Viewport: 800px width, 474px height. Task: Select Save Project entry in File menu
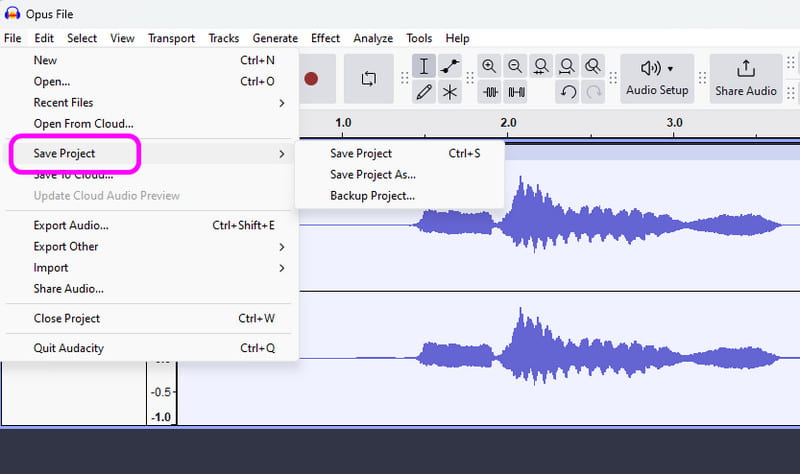(149, 154)
